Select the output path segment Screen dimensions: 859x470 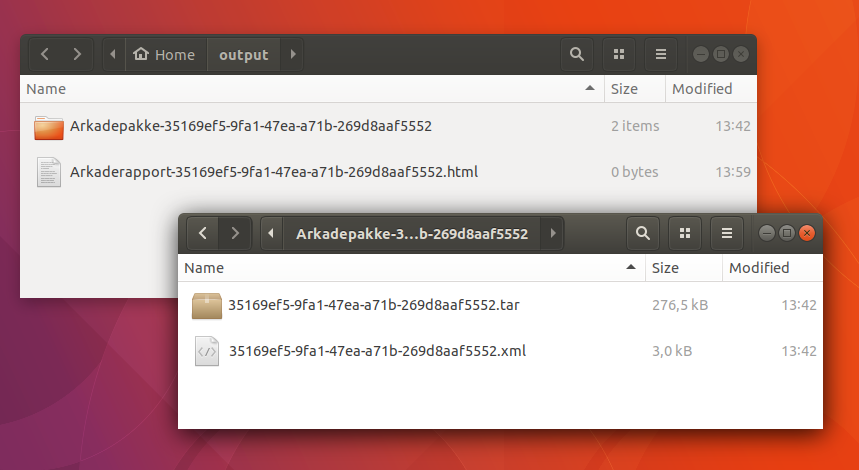click(244, 54)
